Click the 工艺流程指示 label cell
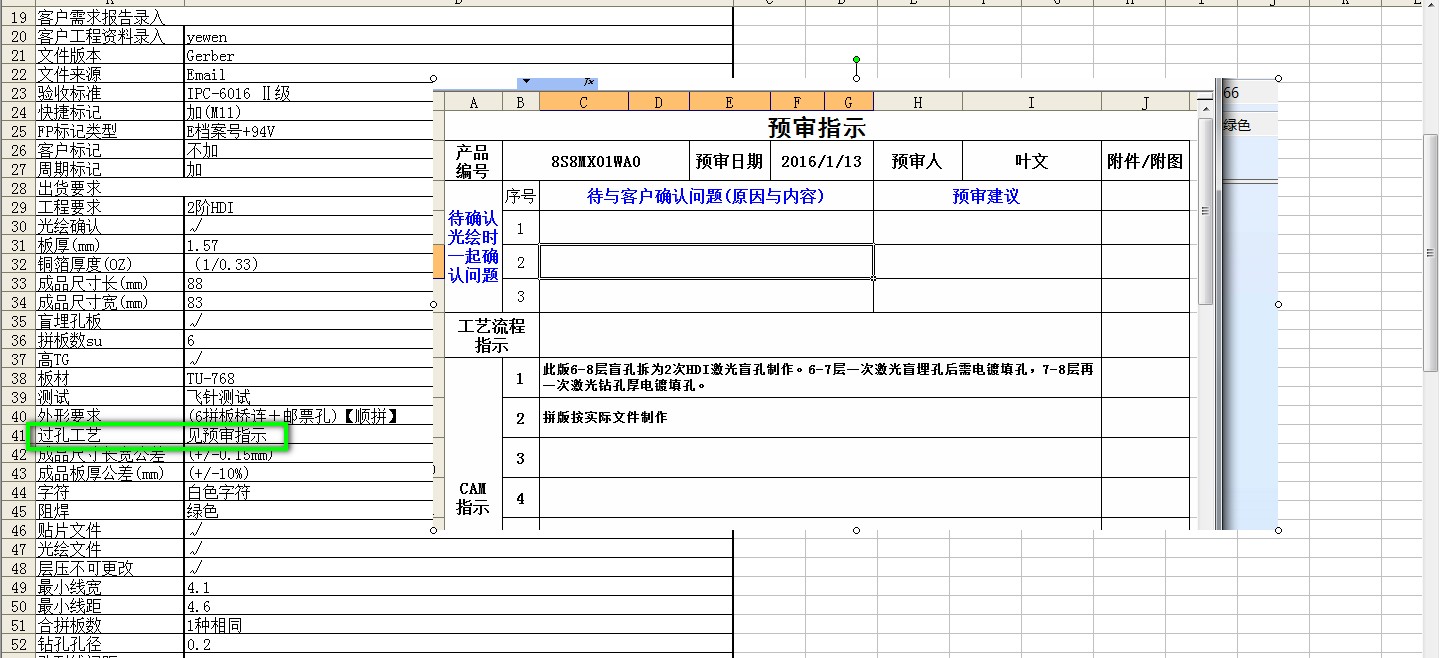The image size is (1440, 658). click(491, 335)
